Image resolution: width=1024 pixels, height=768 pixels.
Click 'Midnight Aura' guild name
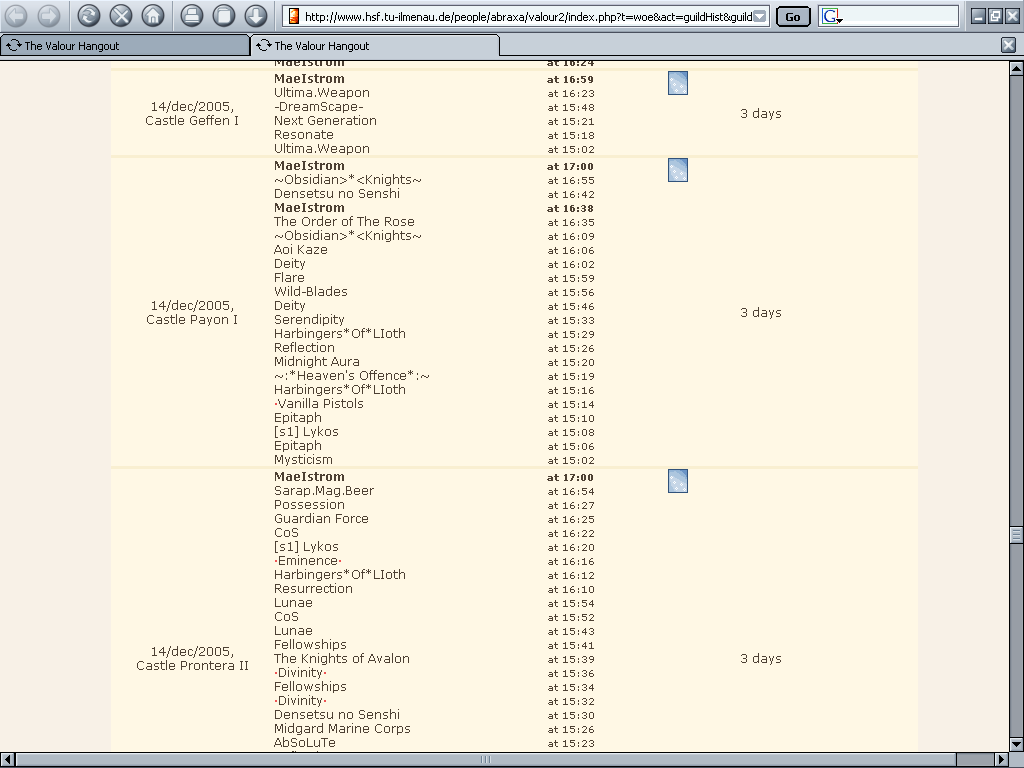[x=317, y=362]
